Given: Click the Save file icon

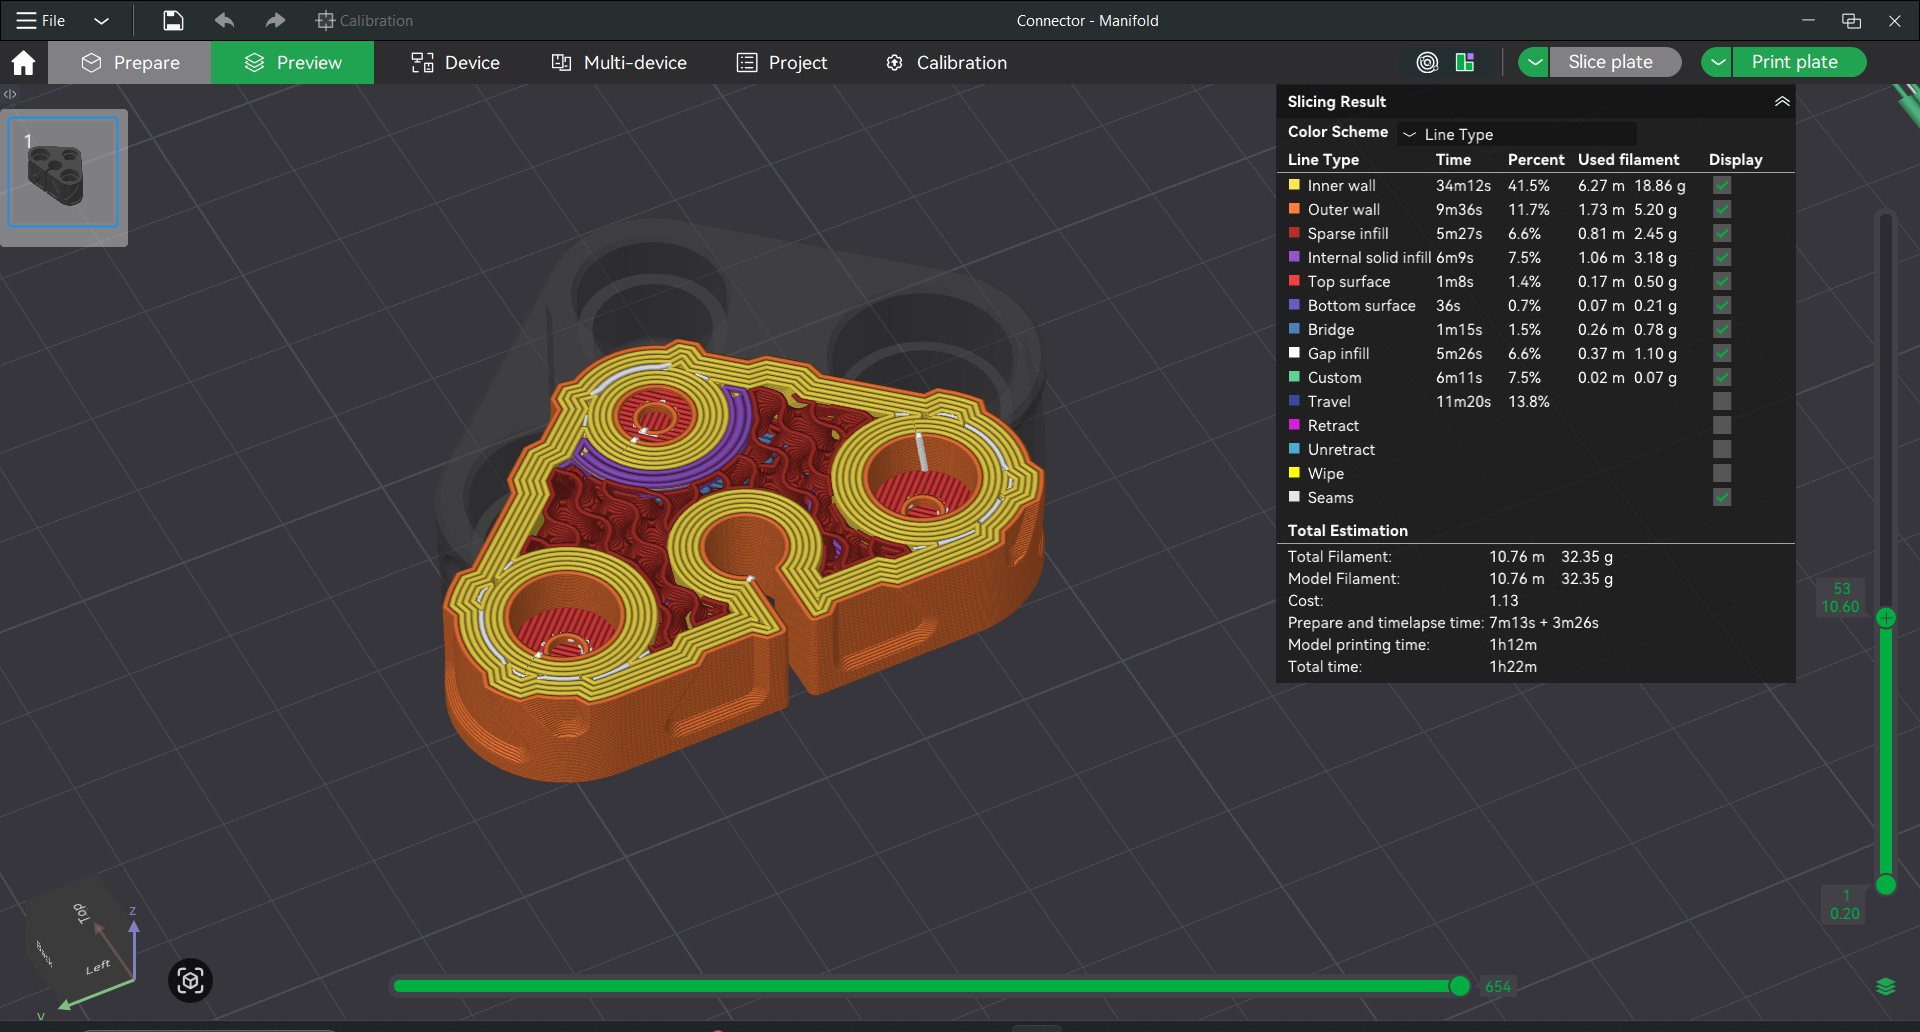Looking at the screenshot, I should [173, 20].
